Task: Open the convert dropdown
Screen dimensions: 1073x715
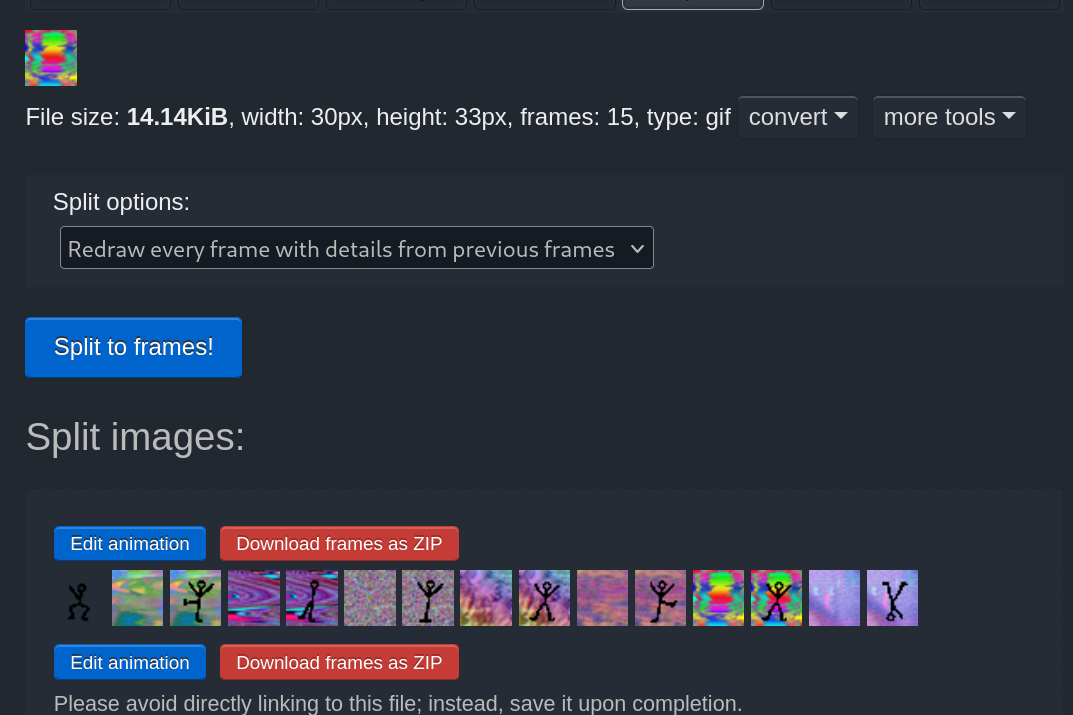Action: coord(797,117)
